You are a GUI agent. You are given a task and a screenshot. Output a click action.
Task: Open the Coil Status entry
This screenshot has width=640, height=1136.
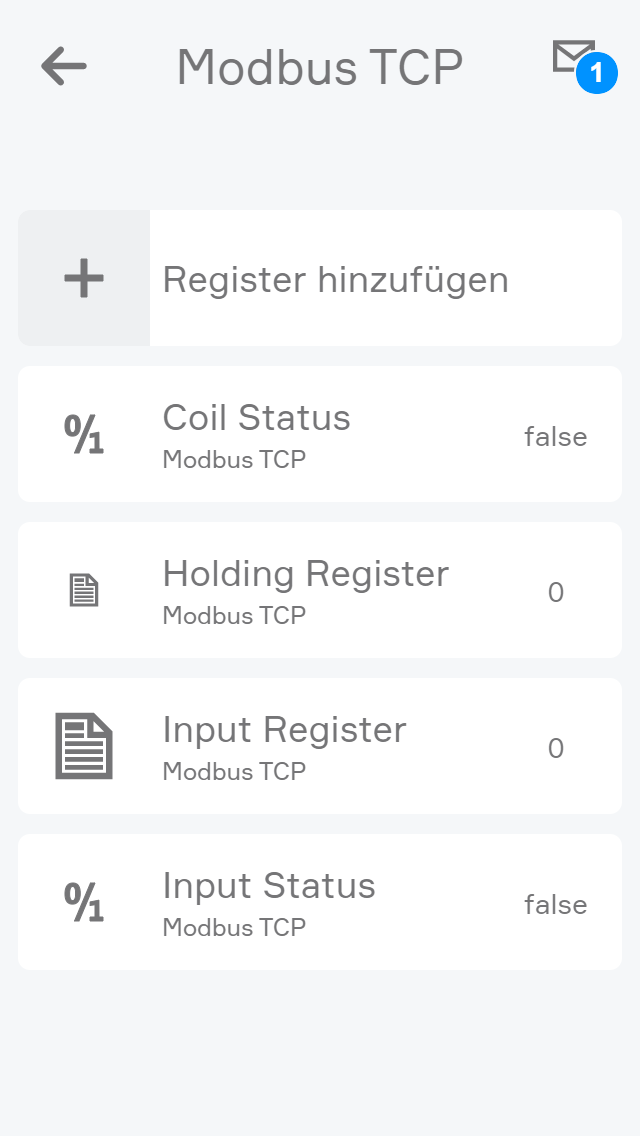257,418
